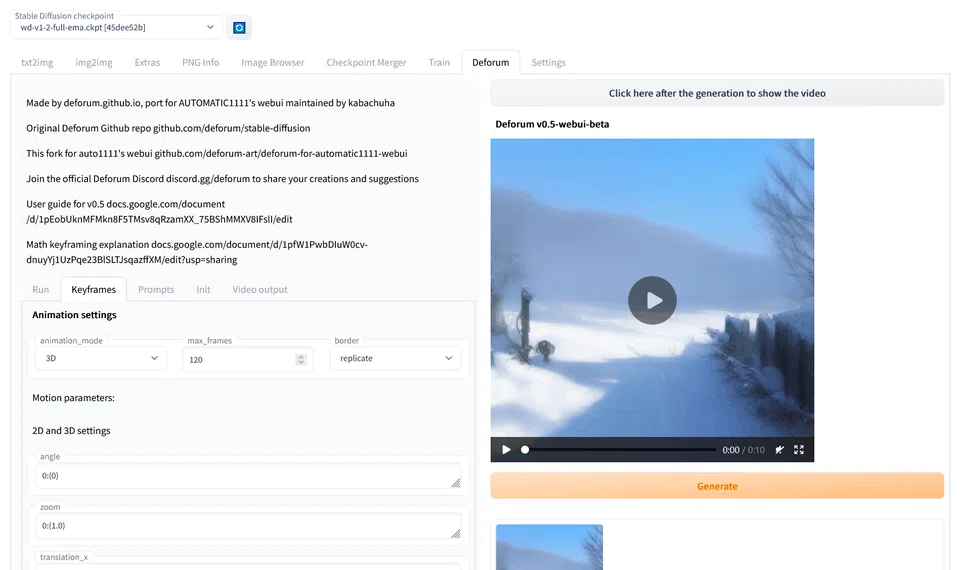This screenshot has height=570, width=960.
Task: Click the 'Made by deforum.github.io' text line
Action: (x=210, y=103)
